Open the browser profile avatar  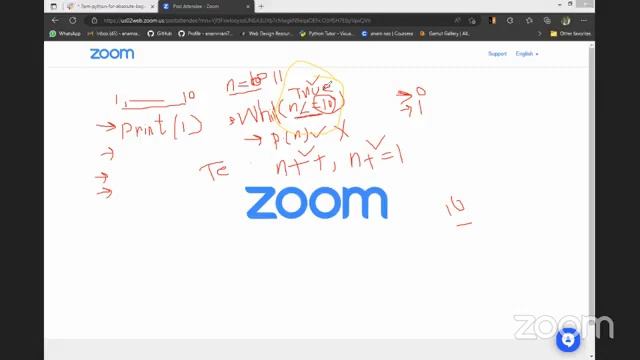[x=565, y=20]
